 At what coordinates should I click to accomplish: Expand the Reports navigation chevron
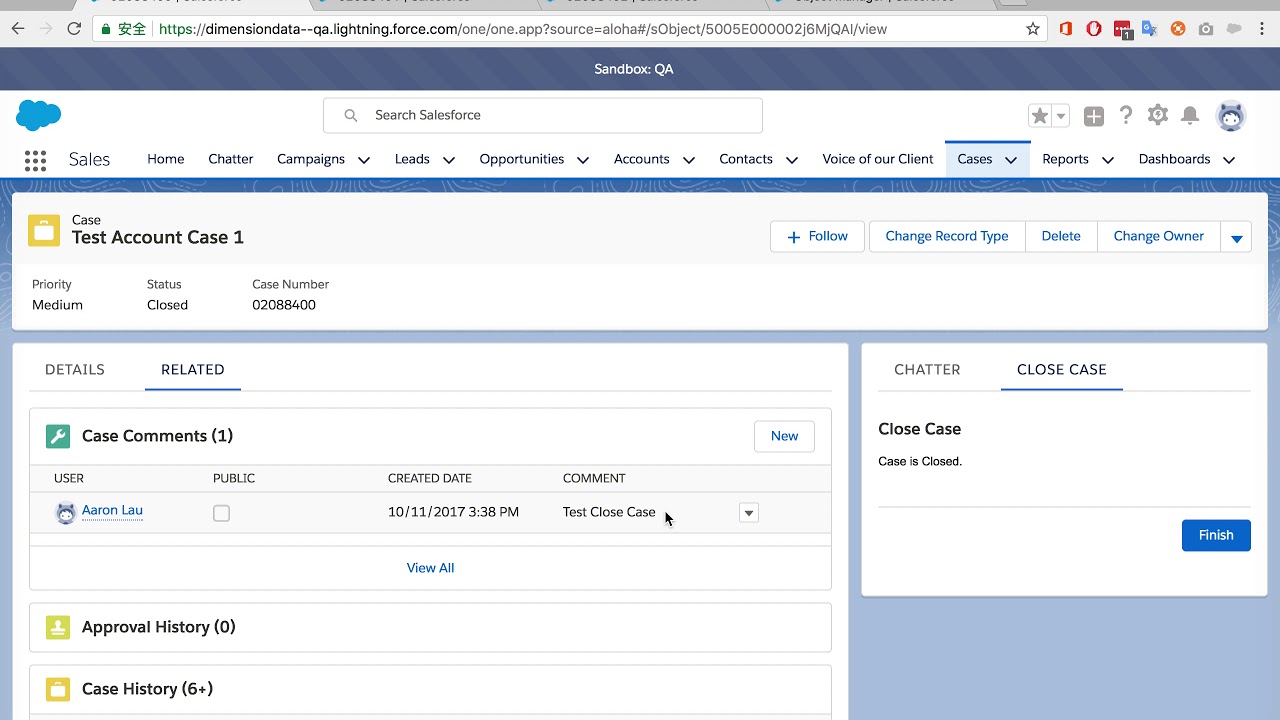click(x=1108, y=160)
